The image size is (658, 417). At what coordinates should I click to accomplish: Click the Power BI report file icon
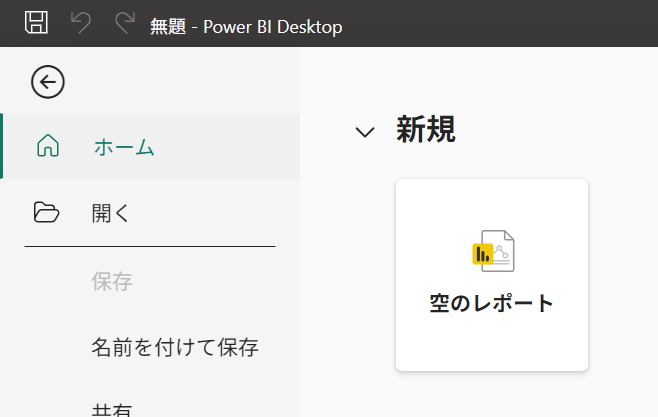point(493,251)
